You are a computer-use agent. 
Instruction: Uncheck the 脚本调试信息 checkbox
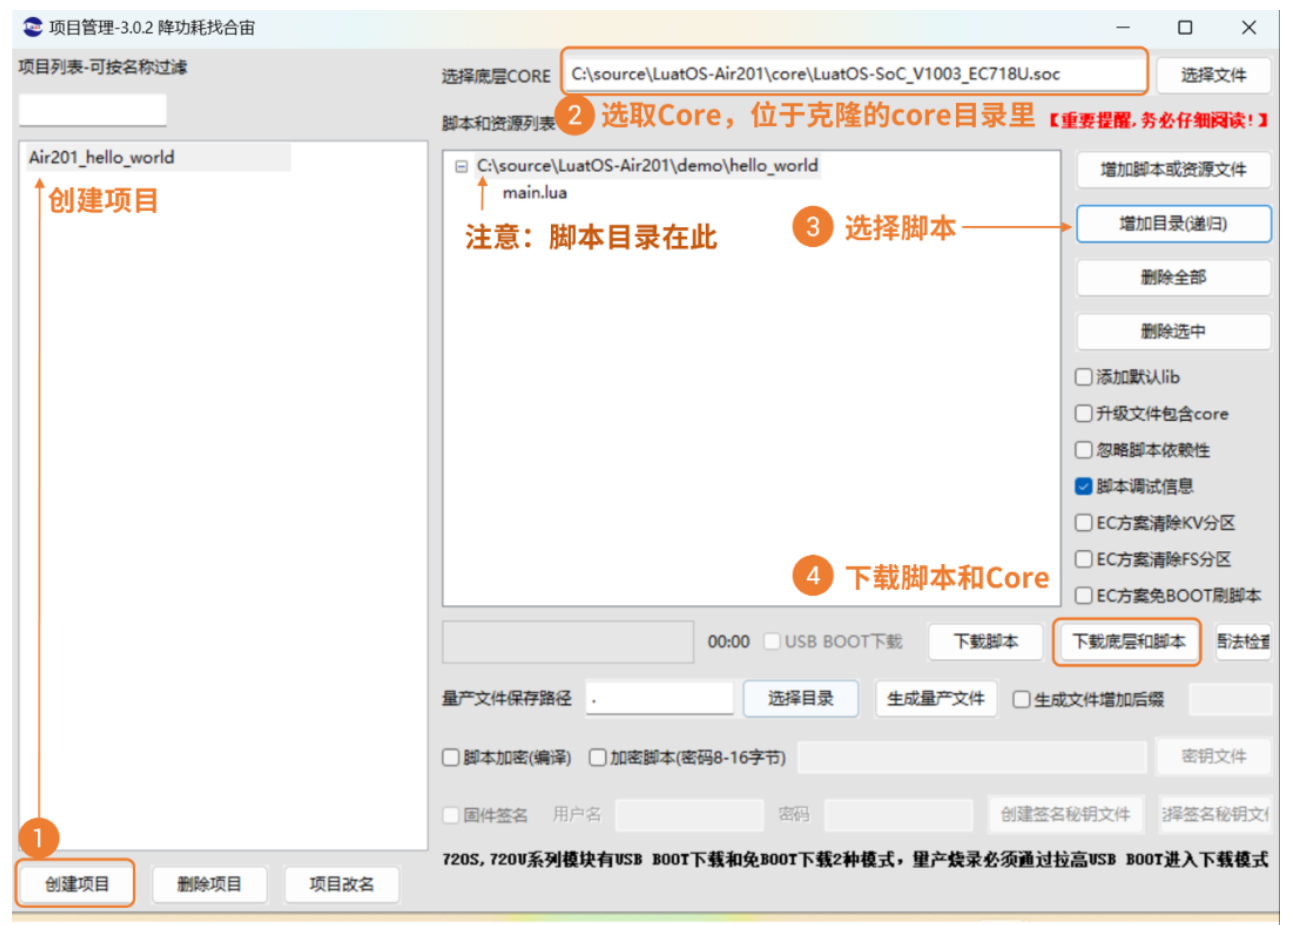pos(1083,487)
